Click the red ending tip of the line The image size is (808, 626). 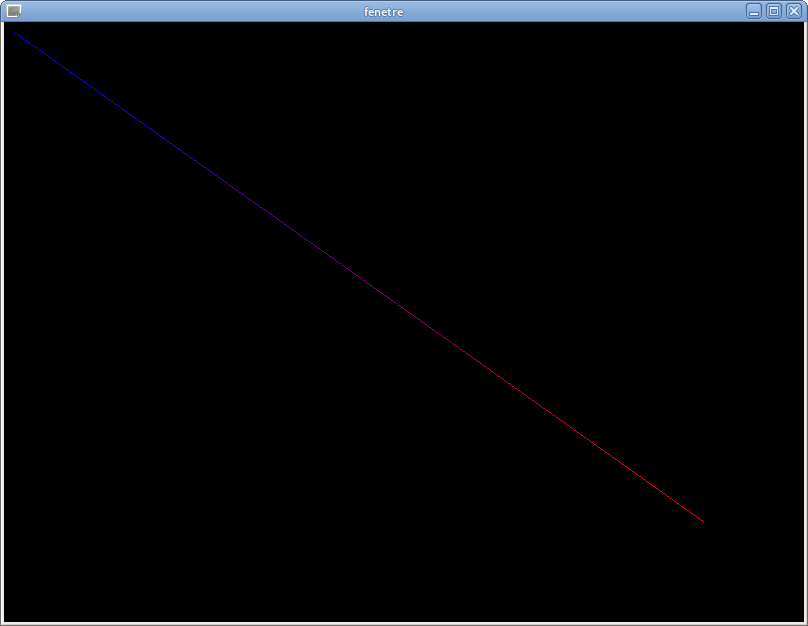[702, 520]
